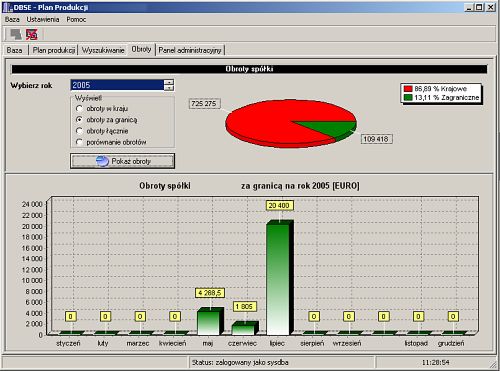Open the Baza menu
500x371 pixels.
[12, 19]
